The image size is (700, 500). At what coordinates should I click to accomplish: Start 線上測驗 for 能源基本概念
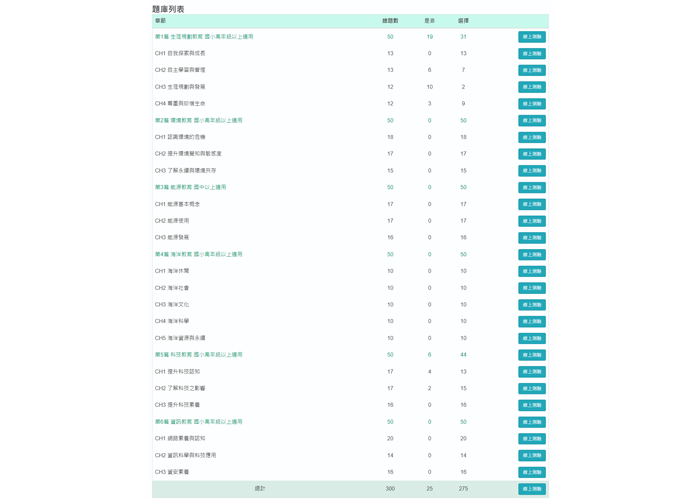531,204
